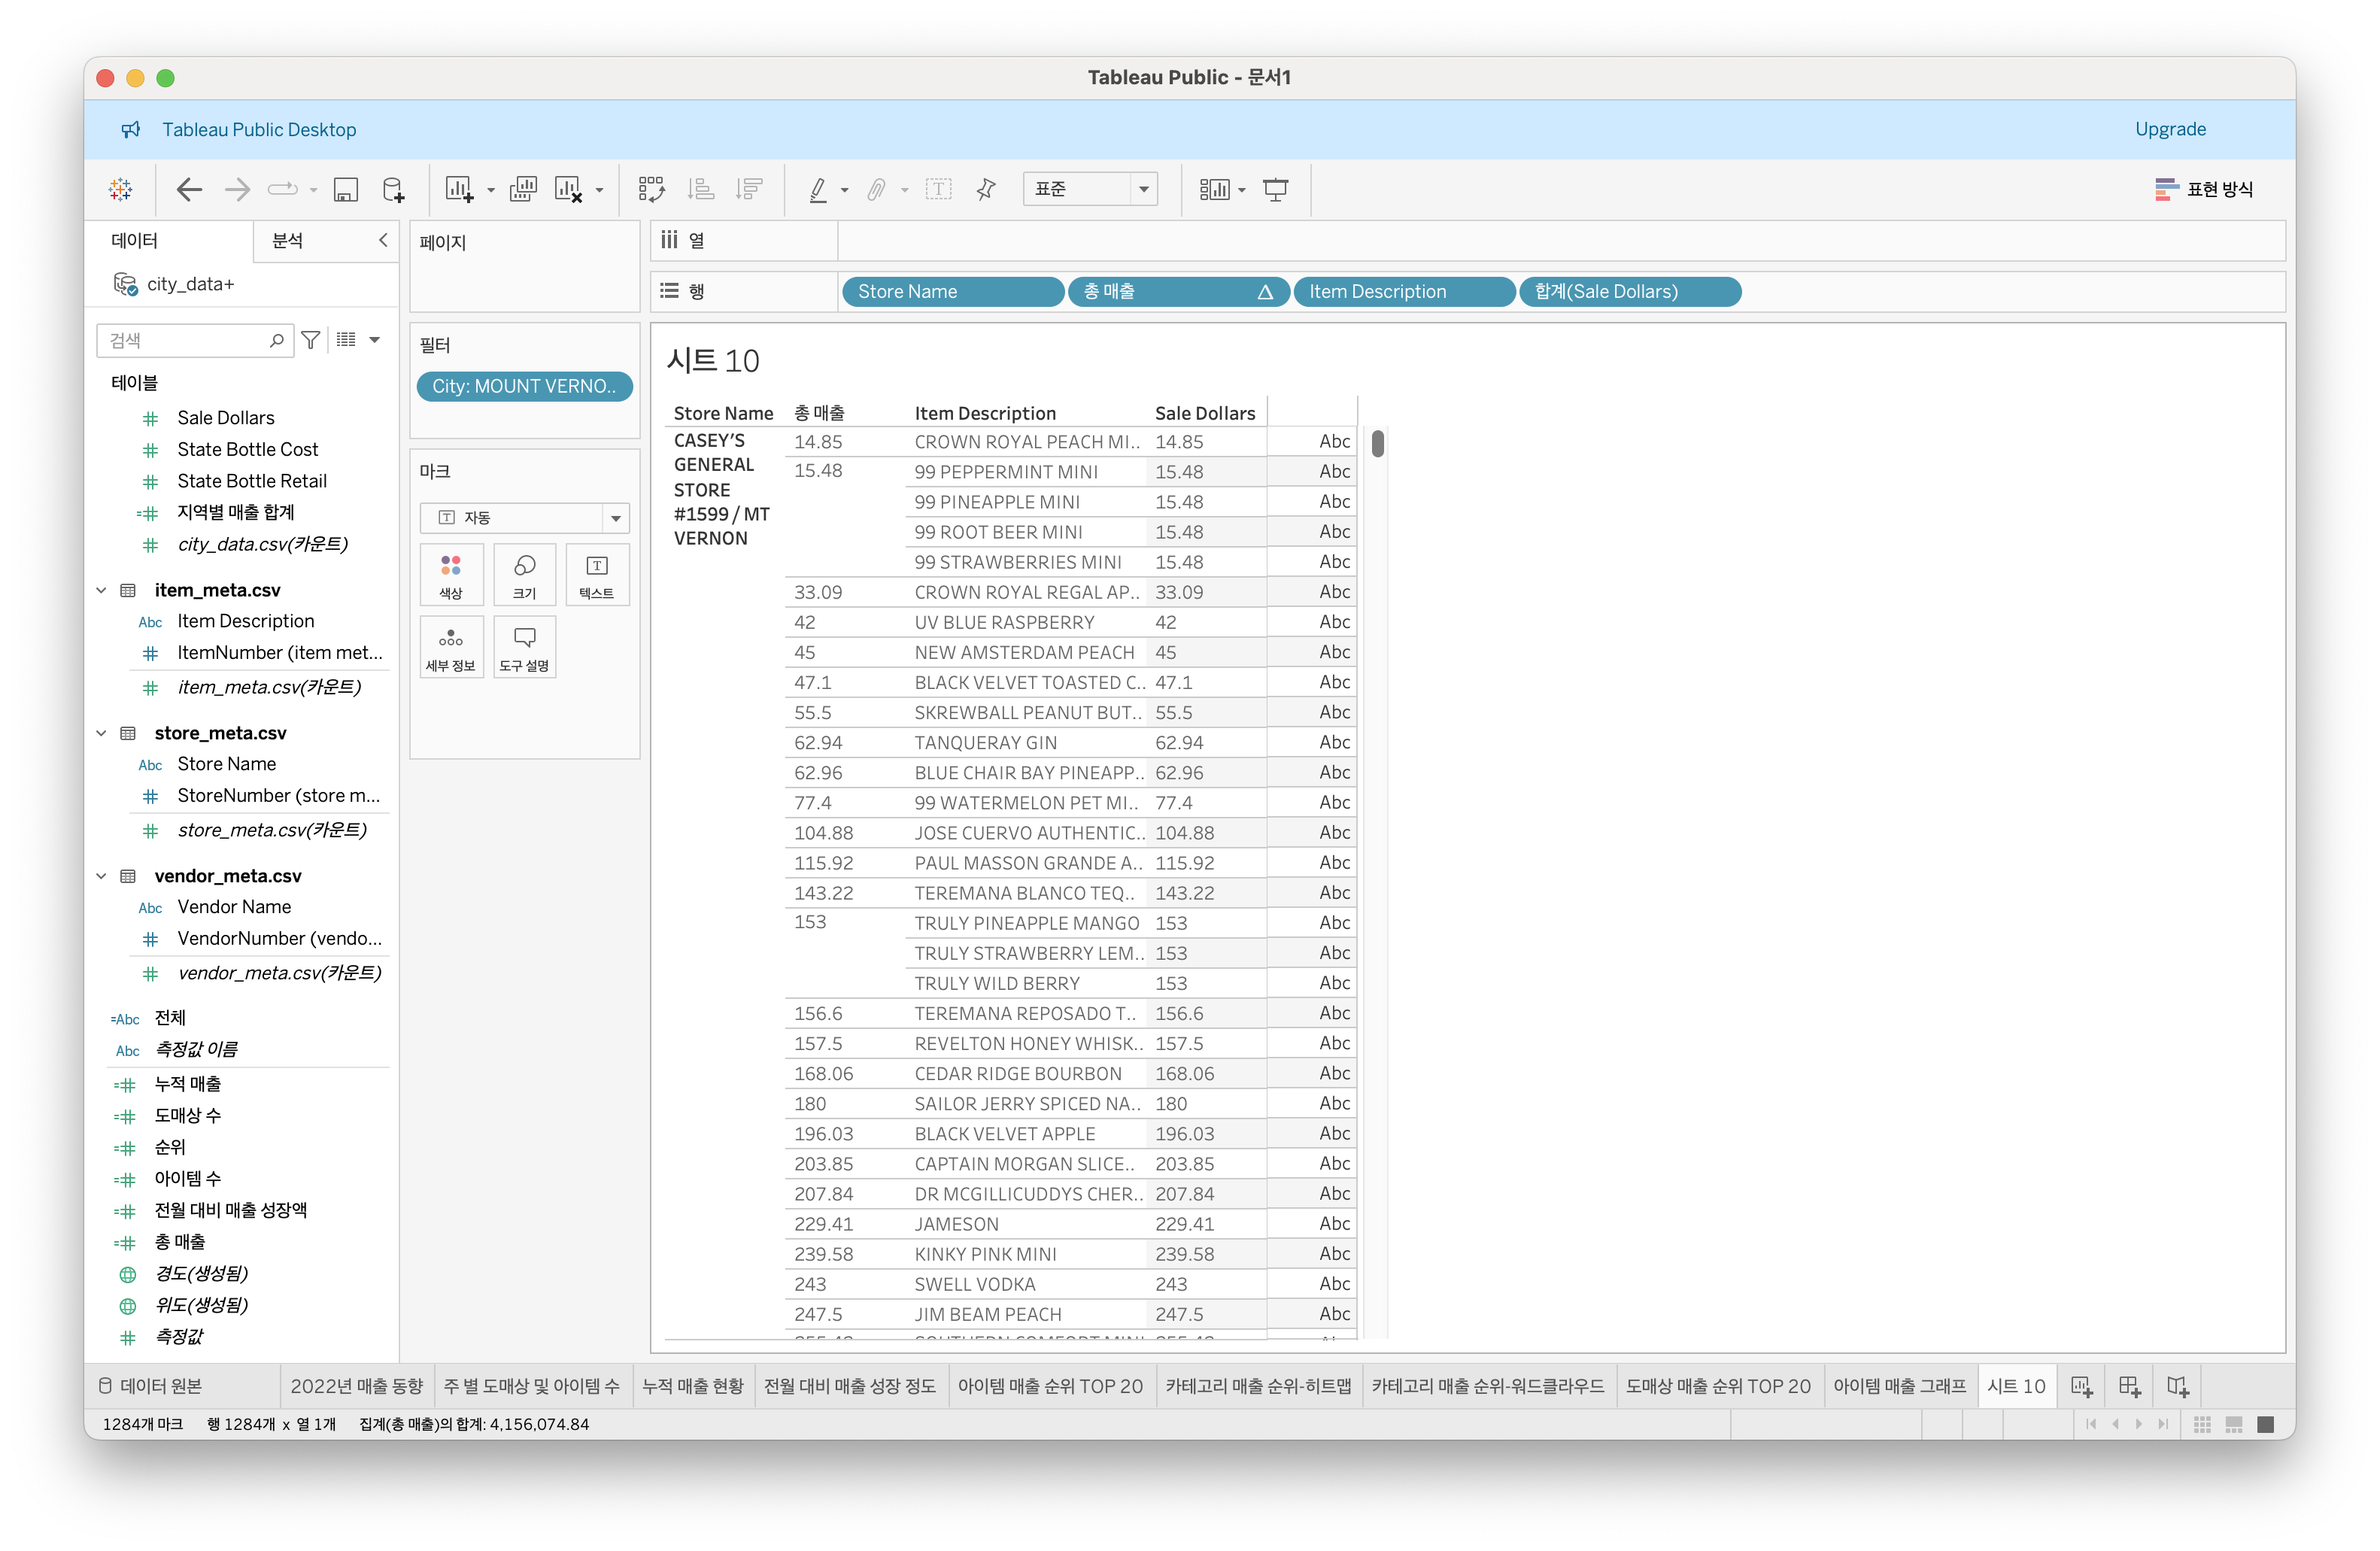Screen dimensions: 2380x1551
Task: Click the presentation mode icon
Action: pyautogui.click(x=1275, y=190)
